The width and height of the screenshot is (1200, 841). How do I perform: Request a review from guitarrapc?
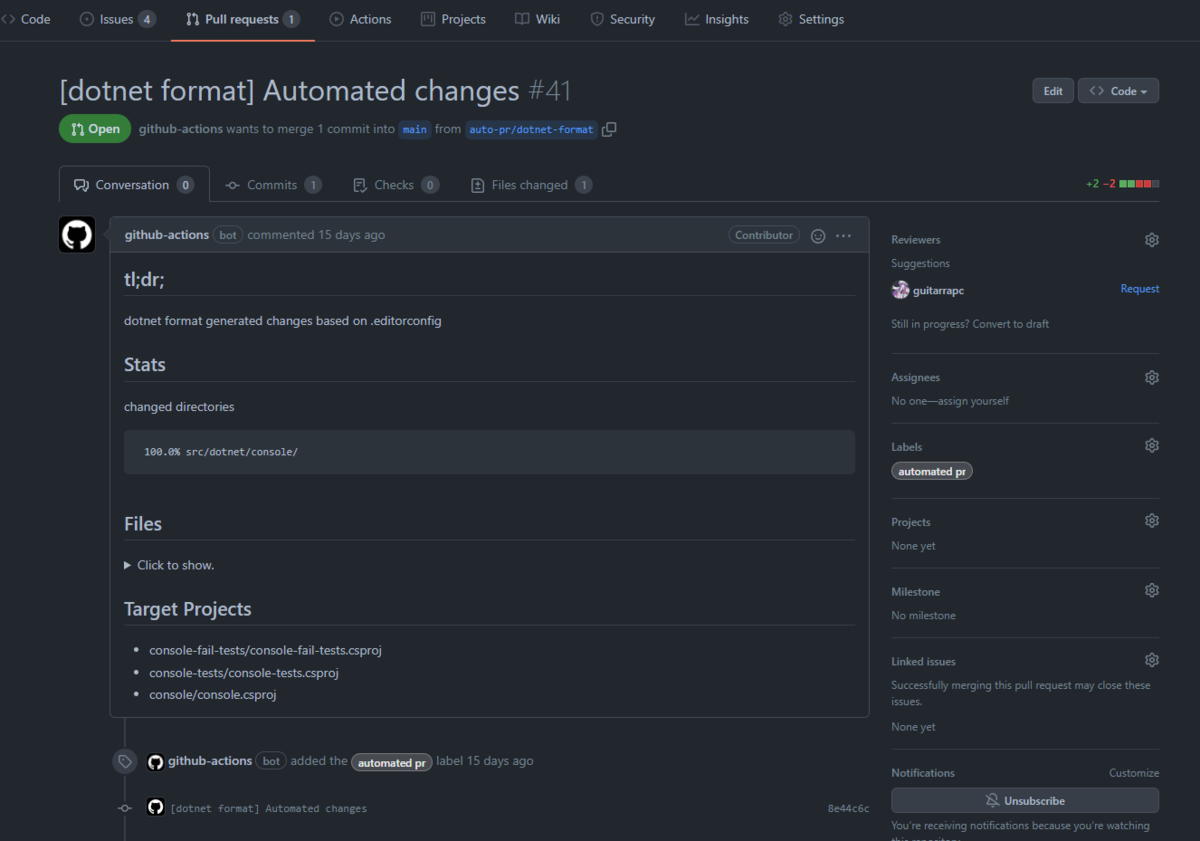pyautogui.click(x=1139, y=289)
